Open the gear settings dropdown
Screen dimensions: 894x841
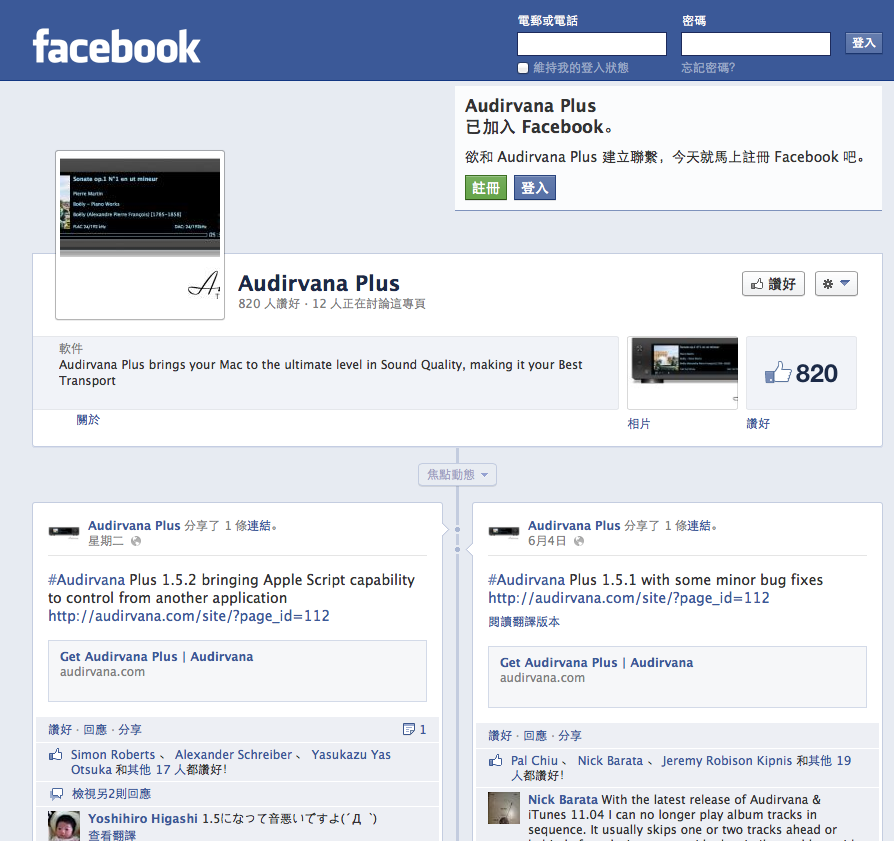pos(836,284)
